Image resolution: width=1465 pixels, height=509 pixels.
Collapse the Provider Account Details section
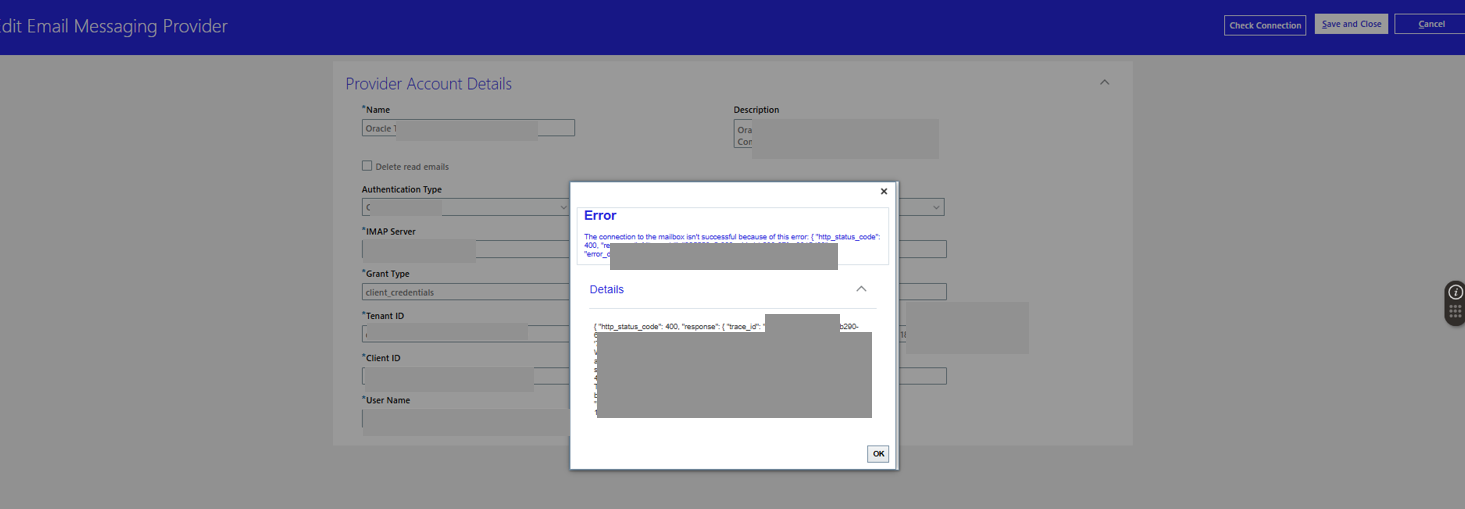(1104, 82)
